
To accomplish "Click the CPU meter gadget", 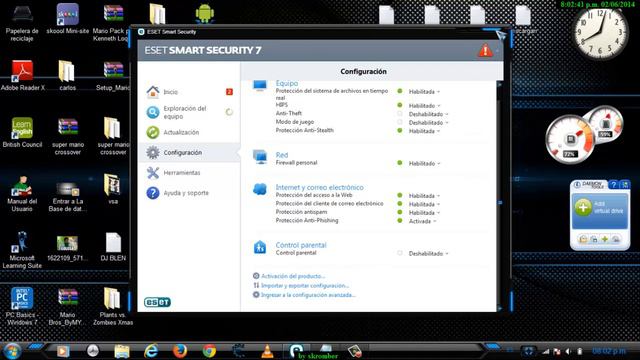I will (x=571, y=140).
